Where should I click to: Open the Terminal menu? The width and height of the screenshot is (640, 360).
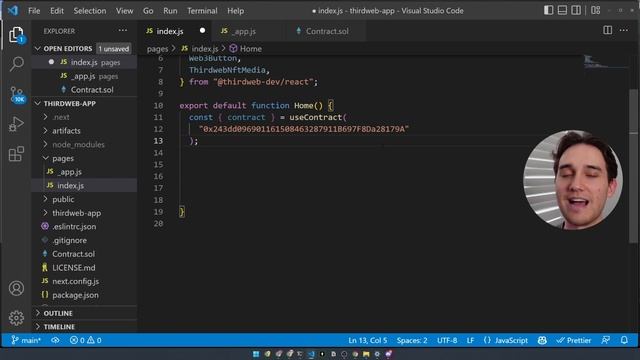[x=202, y=11]
